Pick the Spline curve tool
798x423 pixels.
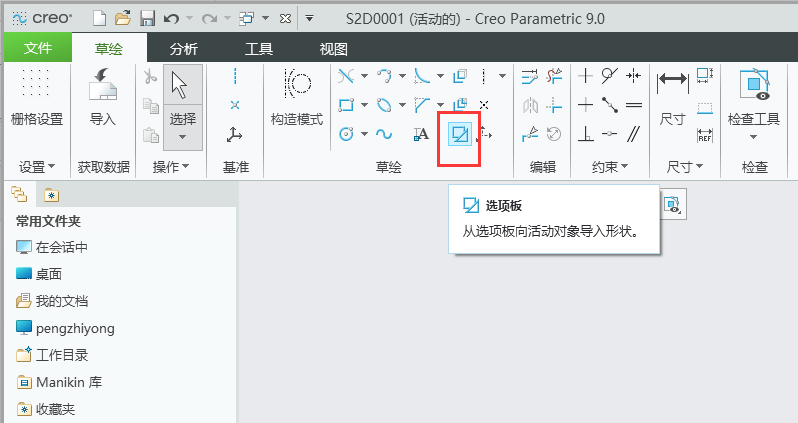[384, 134]
